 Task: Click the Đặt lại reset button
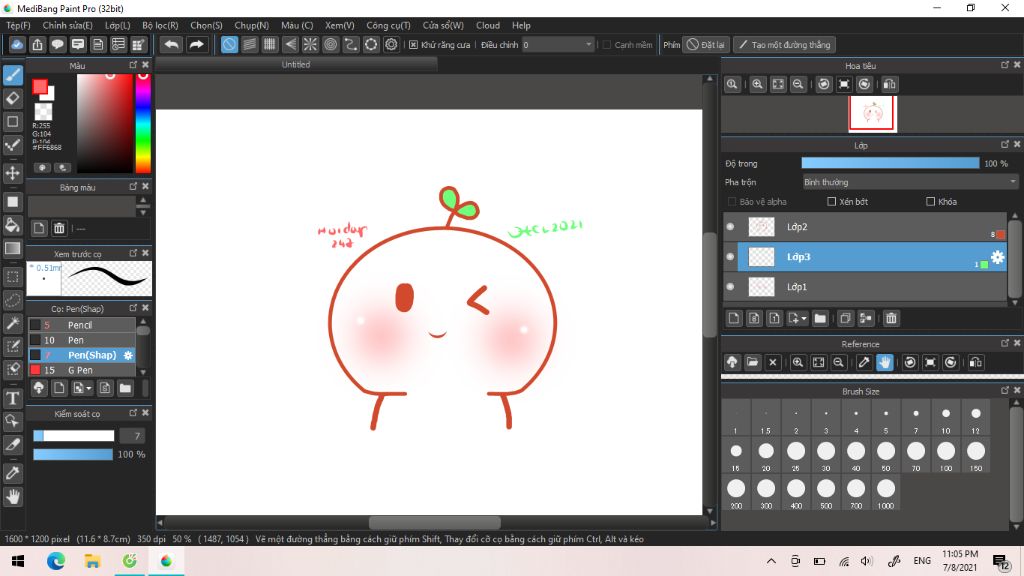(x=705, y=44)
